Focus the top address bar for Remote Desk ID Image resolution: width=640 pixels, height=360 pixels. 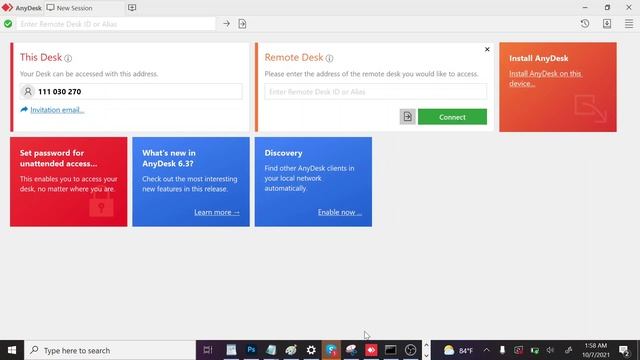(115, 24)
